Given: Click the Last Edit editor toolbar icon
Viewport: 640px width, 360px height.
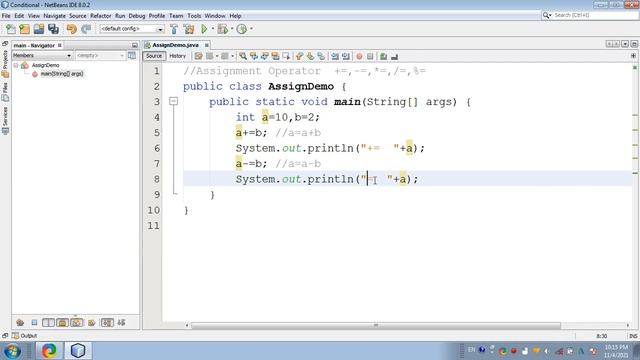Looking at the screenshot, I should click(x=198, y=56).
